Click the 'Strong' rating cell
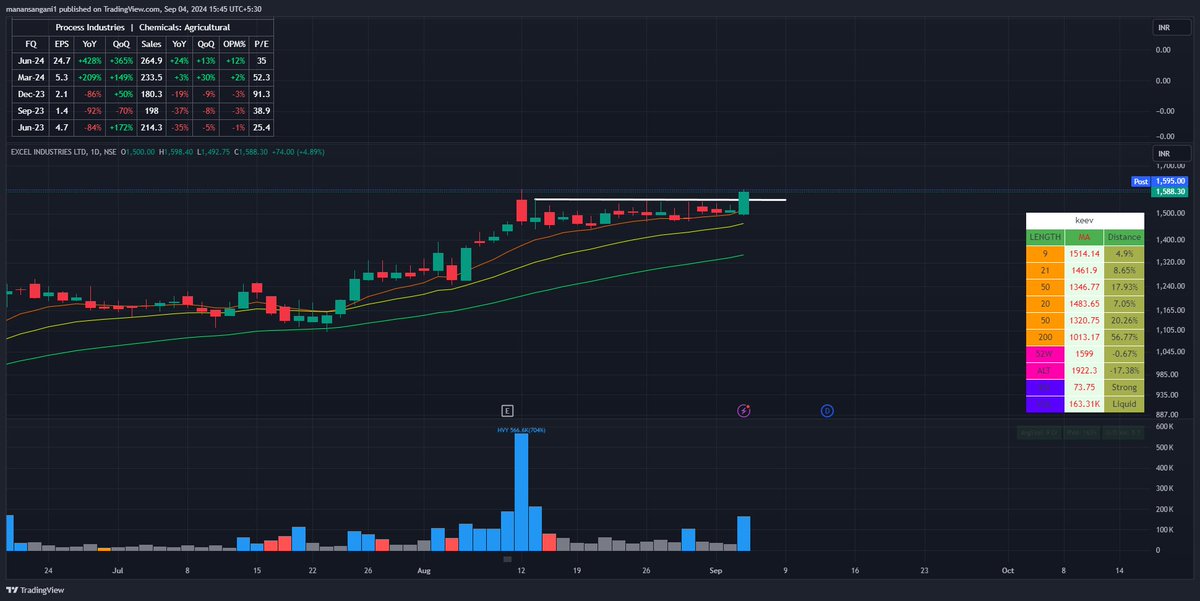This screenshot has width=1200, height=601. tap(1124, 387)
